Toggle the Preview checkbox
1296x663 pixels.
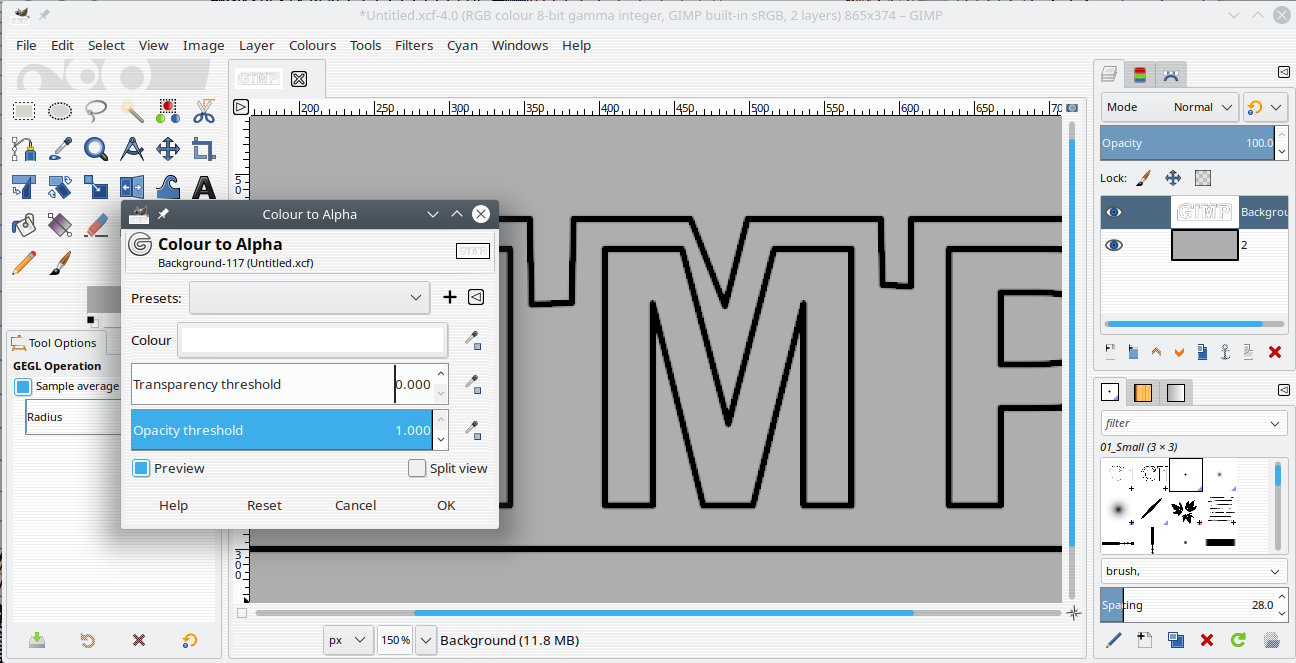pyautogui.click(x=142, y=468)
